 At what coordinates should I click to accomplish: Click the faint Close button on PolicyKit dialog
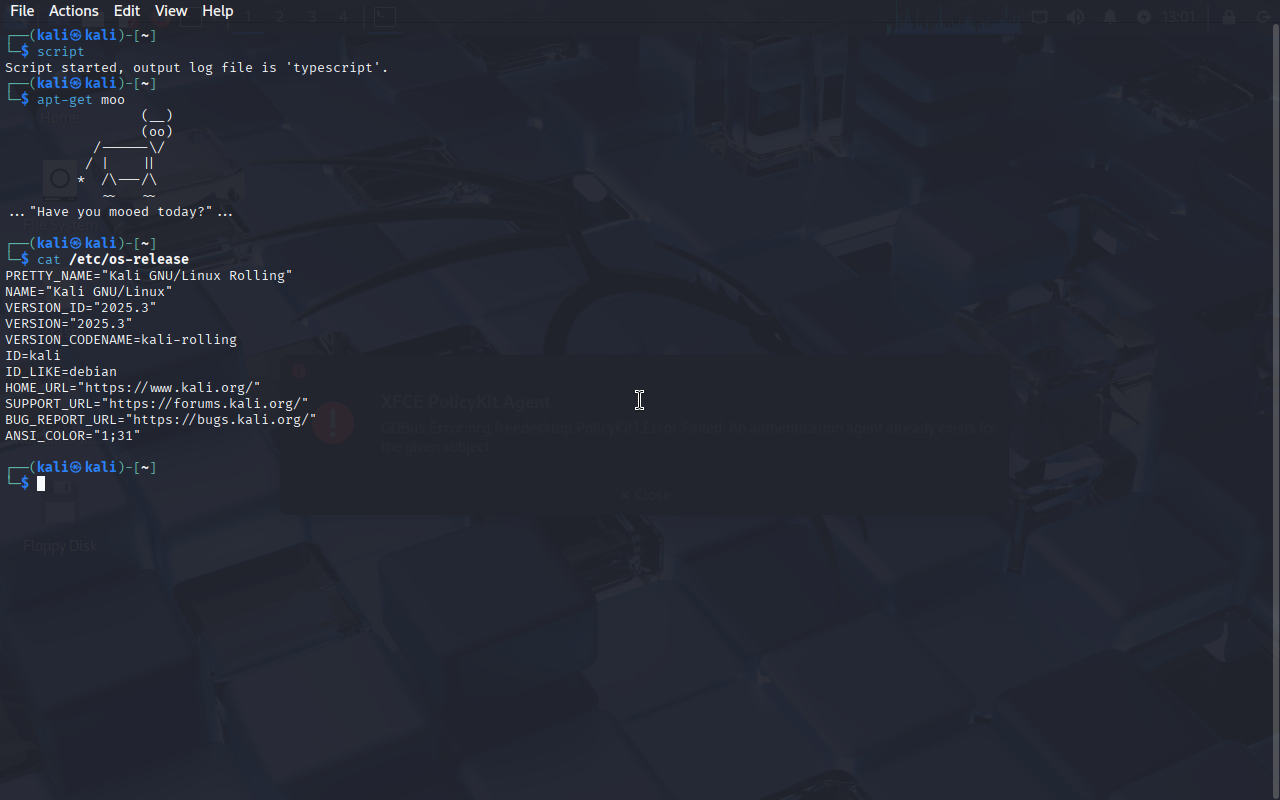[645, 494]
